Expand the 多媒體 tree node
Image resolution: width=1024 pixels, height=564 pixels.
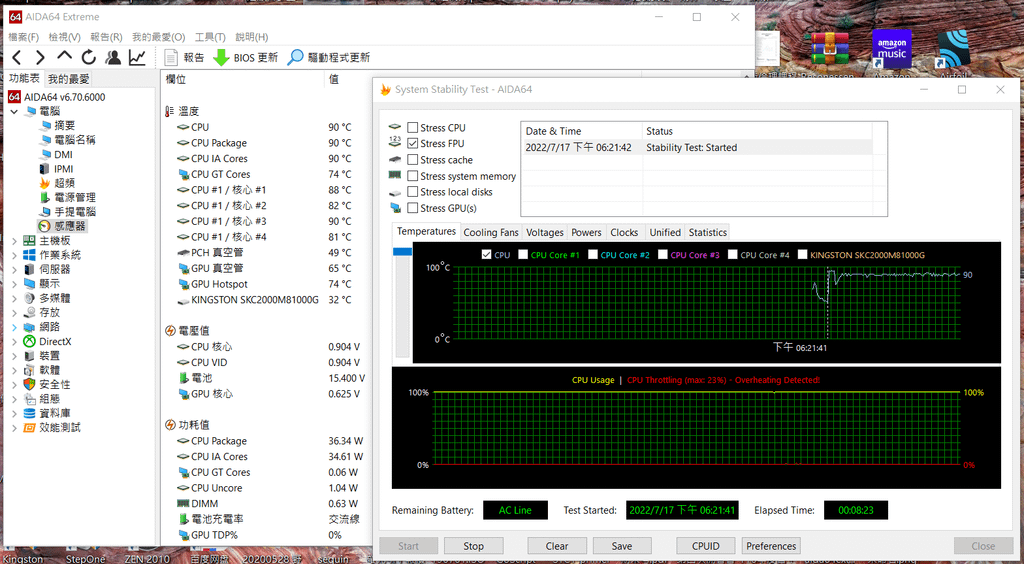14,298
